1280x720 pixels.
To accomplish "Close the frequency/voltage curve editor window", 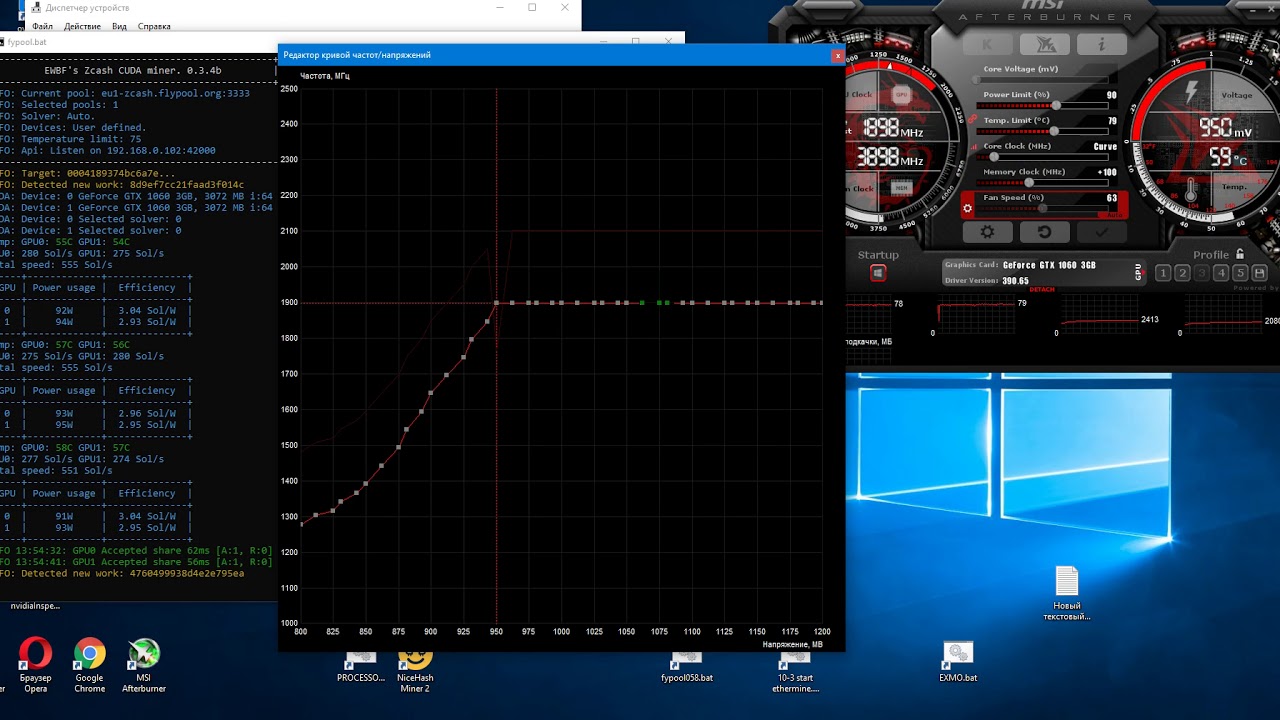I will 837,56.
